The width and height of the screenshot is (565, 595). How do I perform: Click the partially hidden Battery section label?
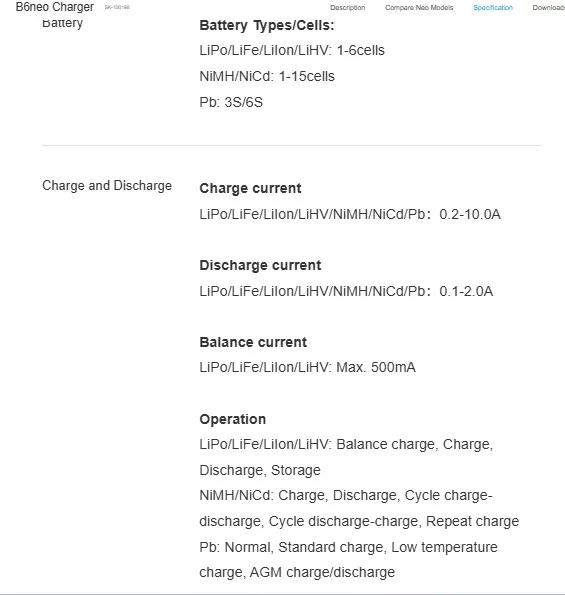pos(62,23)
